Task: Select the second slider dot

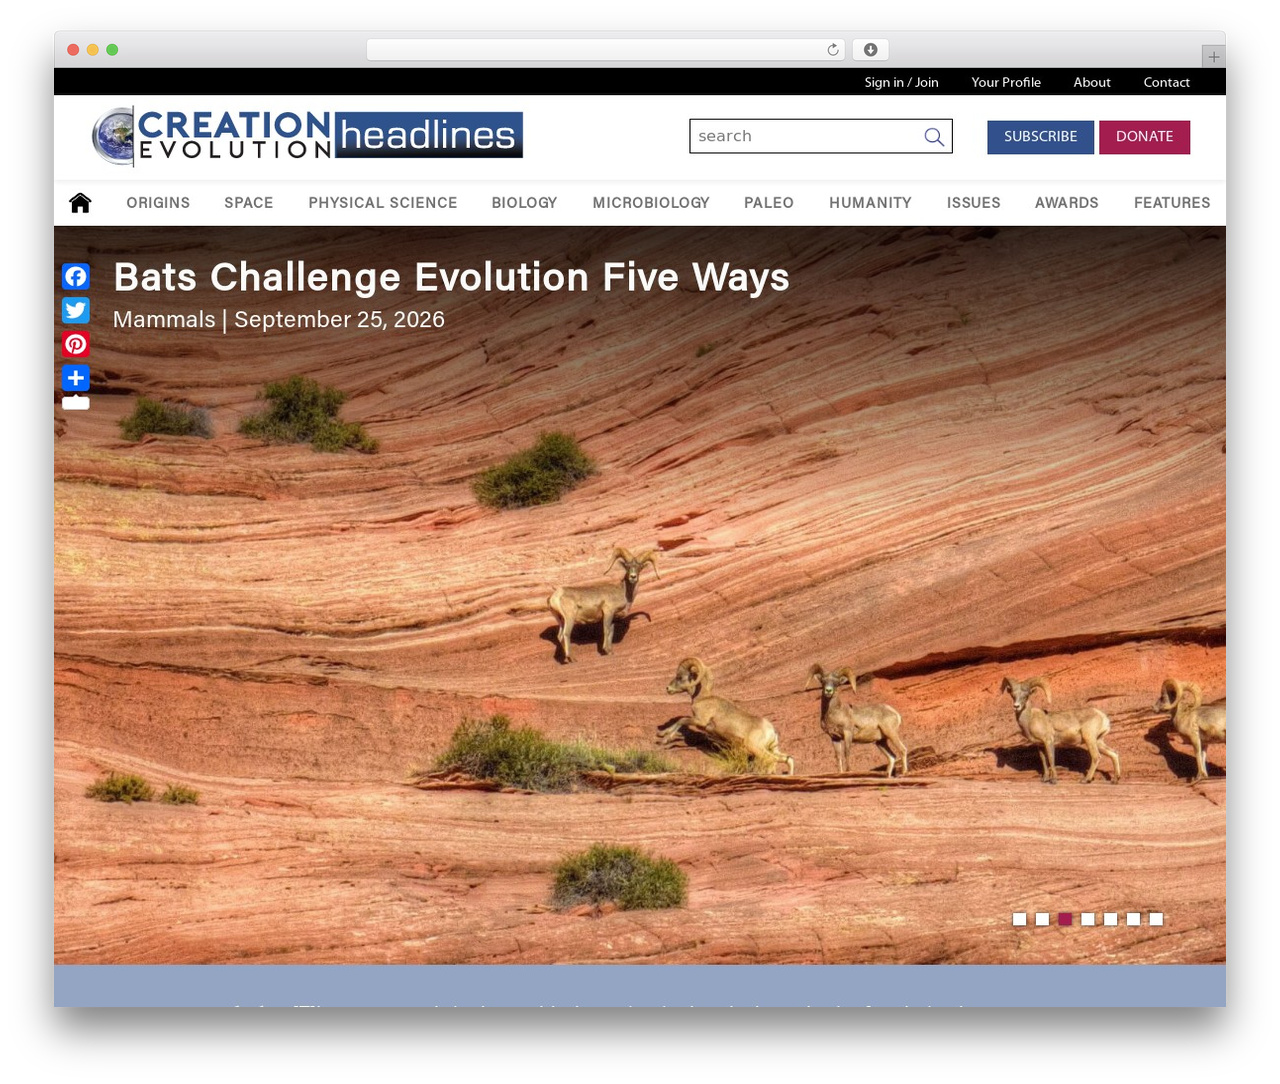Action: [1042, 919]
